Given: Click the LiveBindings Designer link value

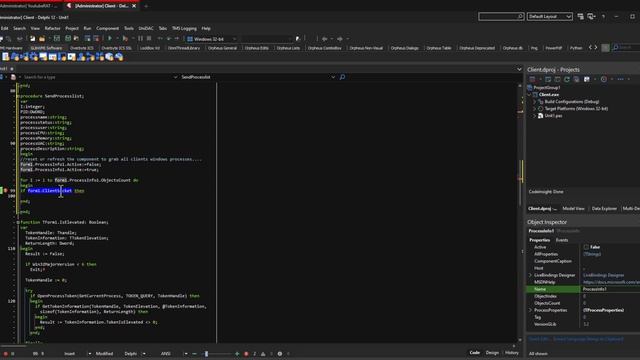Looking at the screenshot, I should (603, 275).
